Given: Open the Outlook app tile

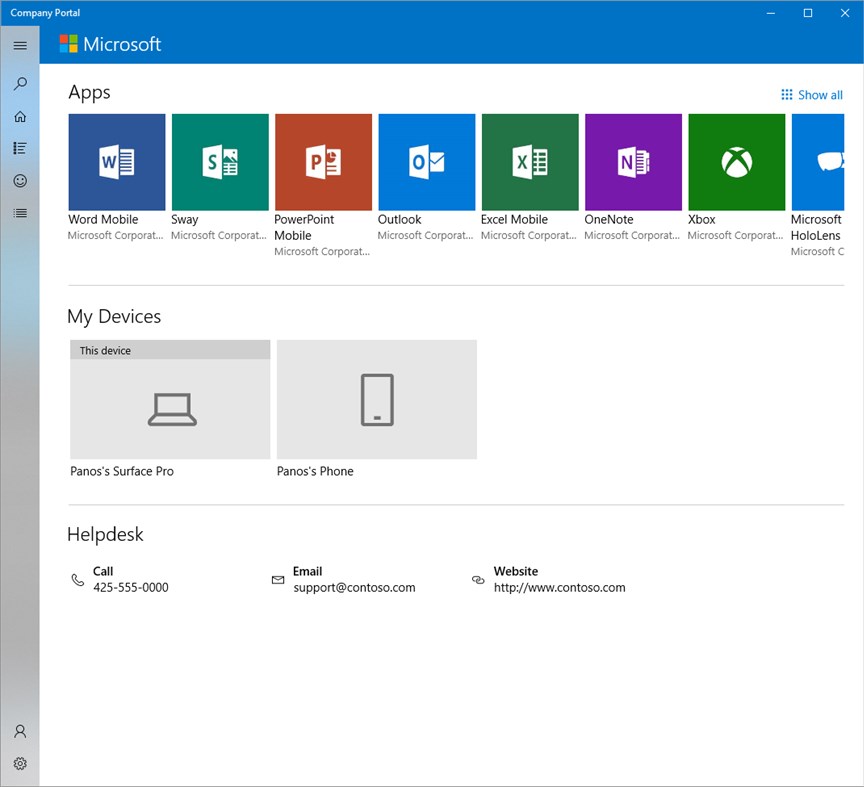Looking at the screenshot, I should pyautogui.click(x=426, y=161).
